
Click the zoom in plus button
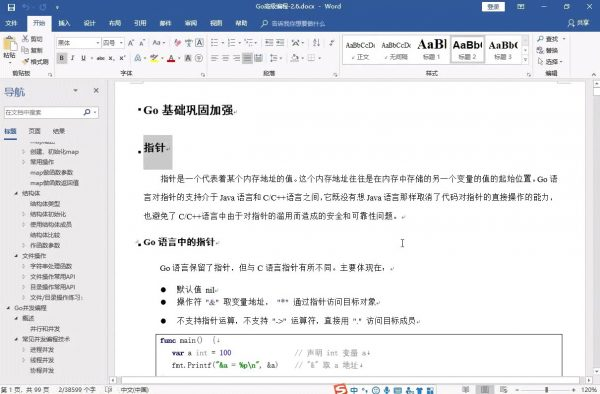click(574, 390)
